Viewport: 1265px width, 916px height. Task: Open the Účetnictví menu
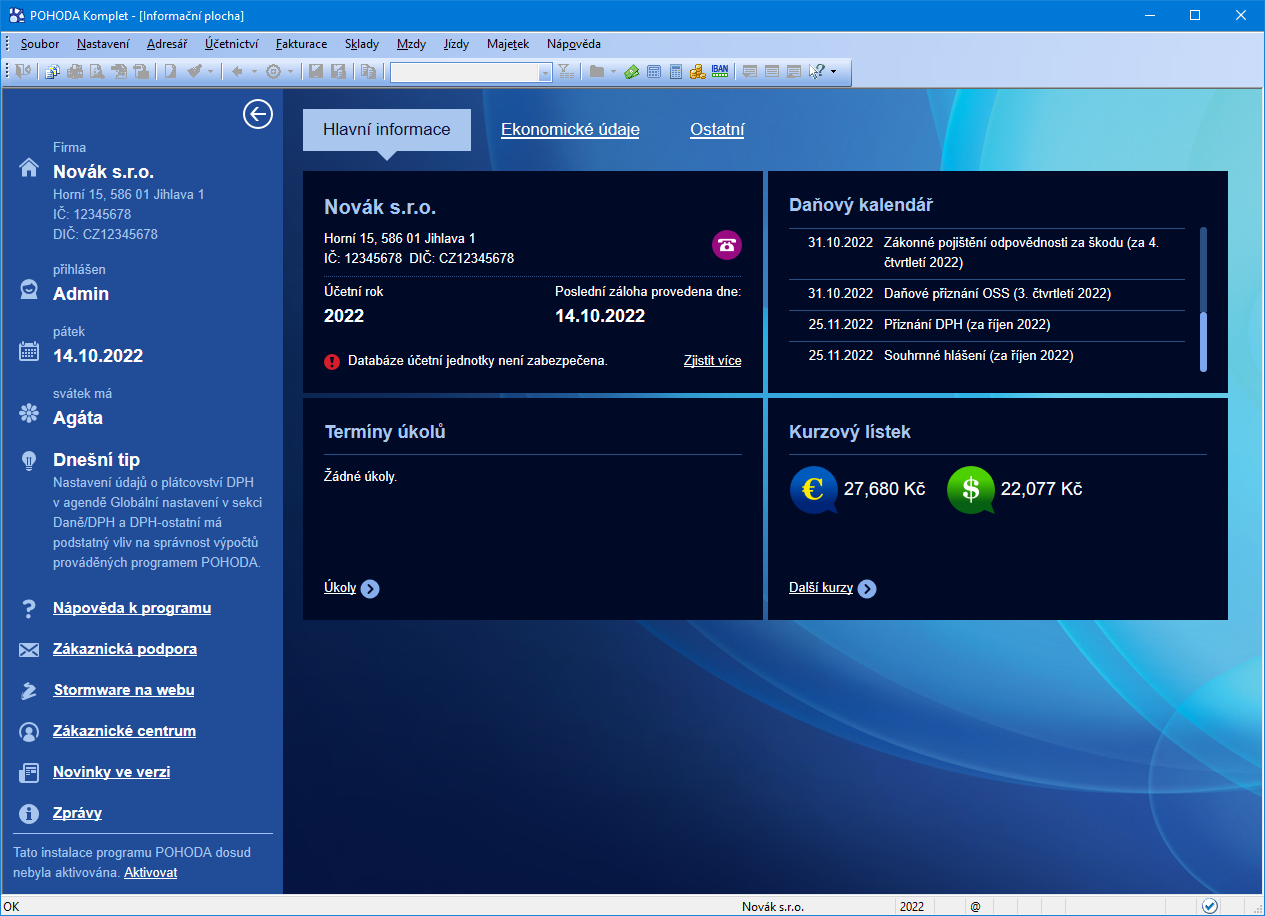coord(232,44)
